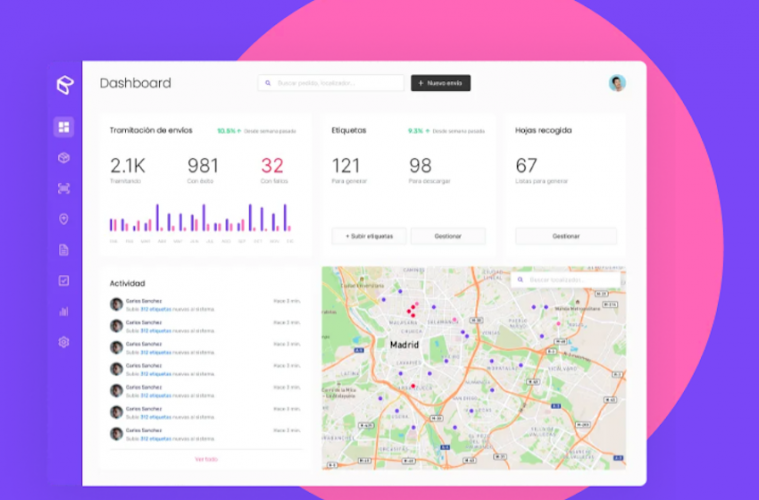
Task: Click the magnifier icon in the map search box
Action: [520, 280]
